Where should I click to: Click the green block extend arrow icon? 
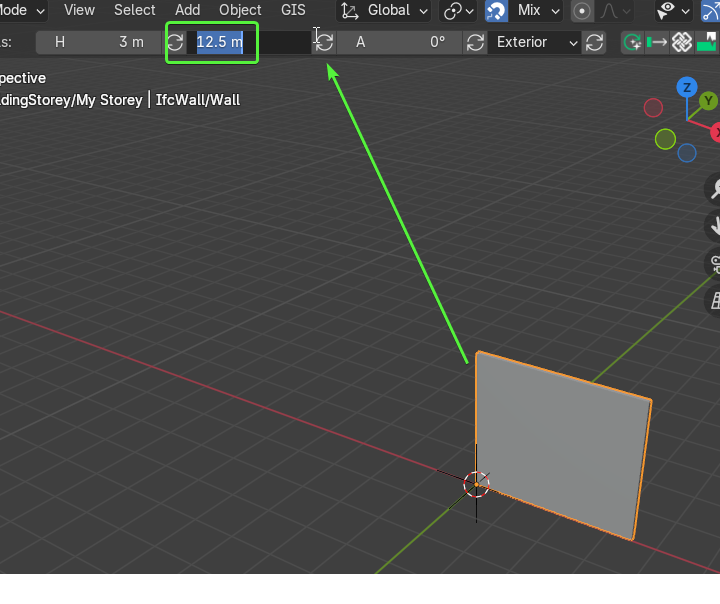(657, 43)
